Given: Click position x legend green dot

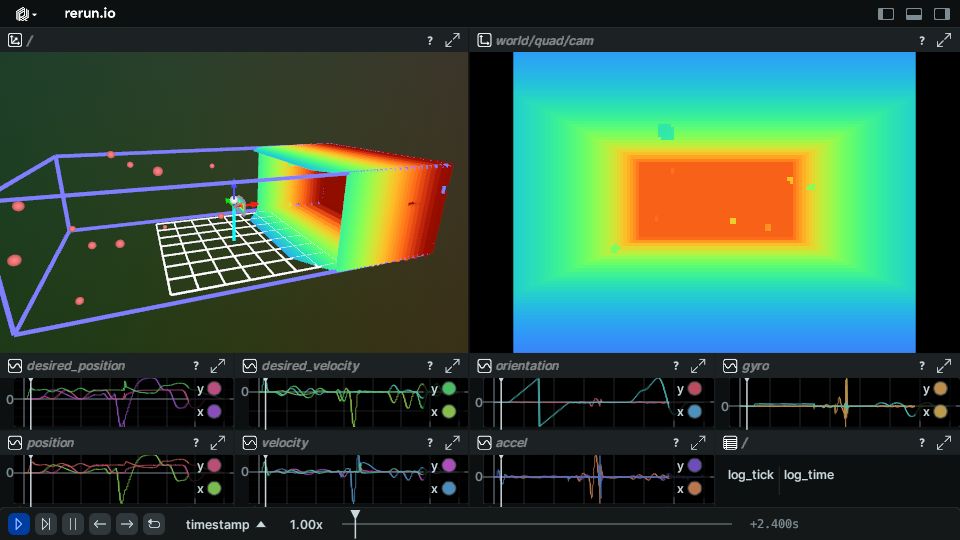Looking at the screenshot, I should tap(214, 489).
